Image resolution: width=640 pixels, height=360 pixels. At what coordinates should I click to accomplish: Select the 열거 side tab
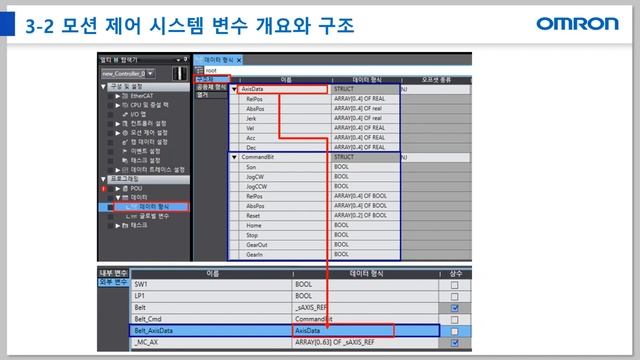click(211, 95)
